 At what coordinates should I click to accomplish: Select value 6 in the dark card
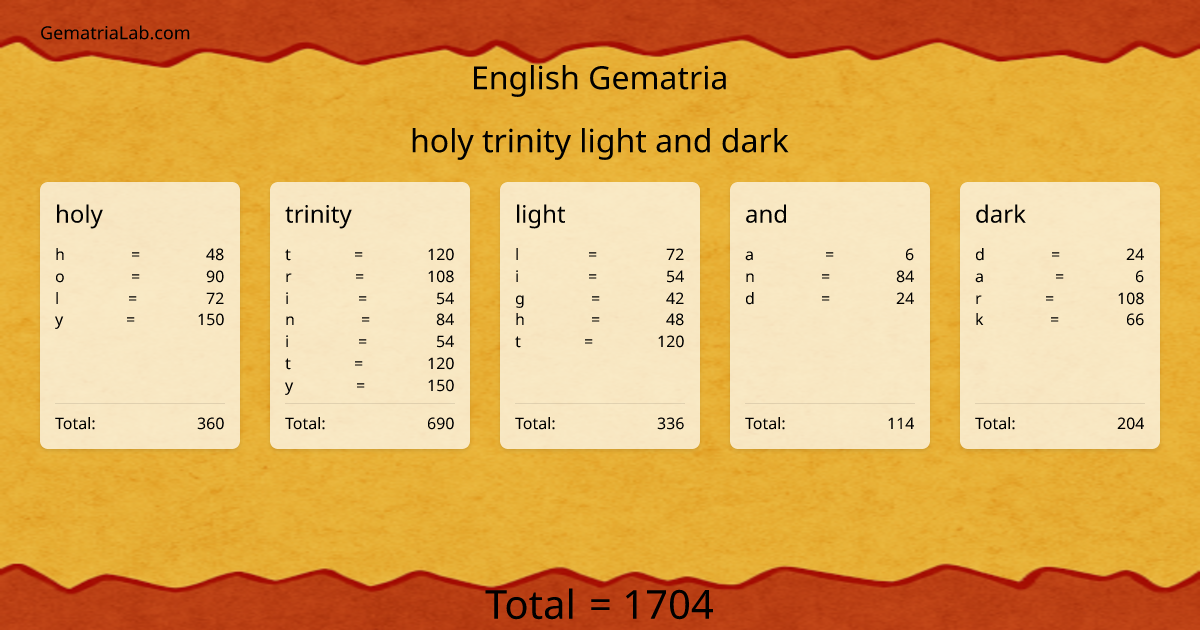[1140, 277]
